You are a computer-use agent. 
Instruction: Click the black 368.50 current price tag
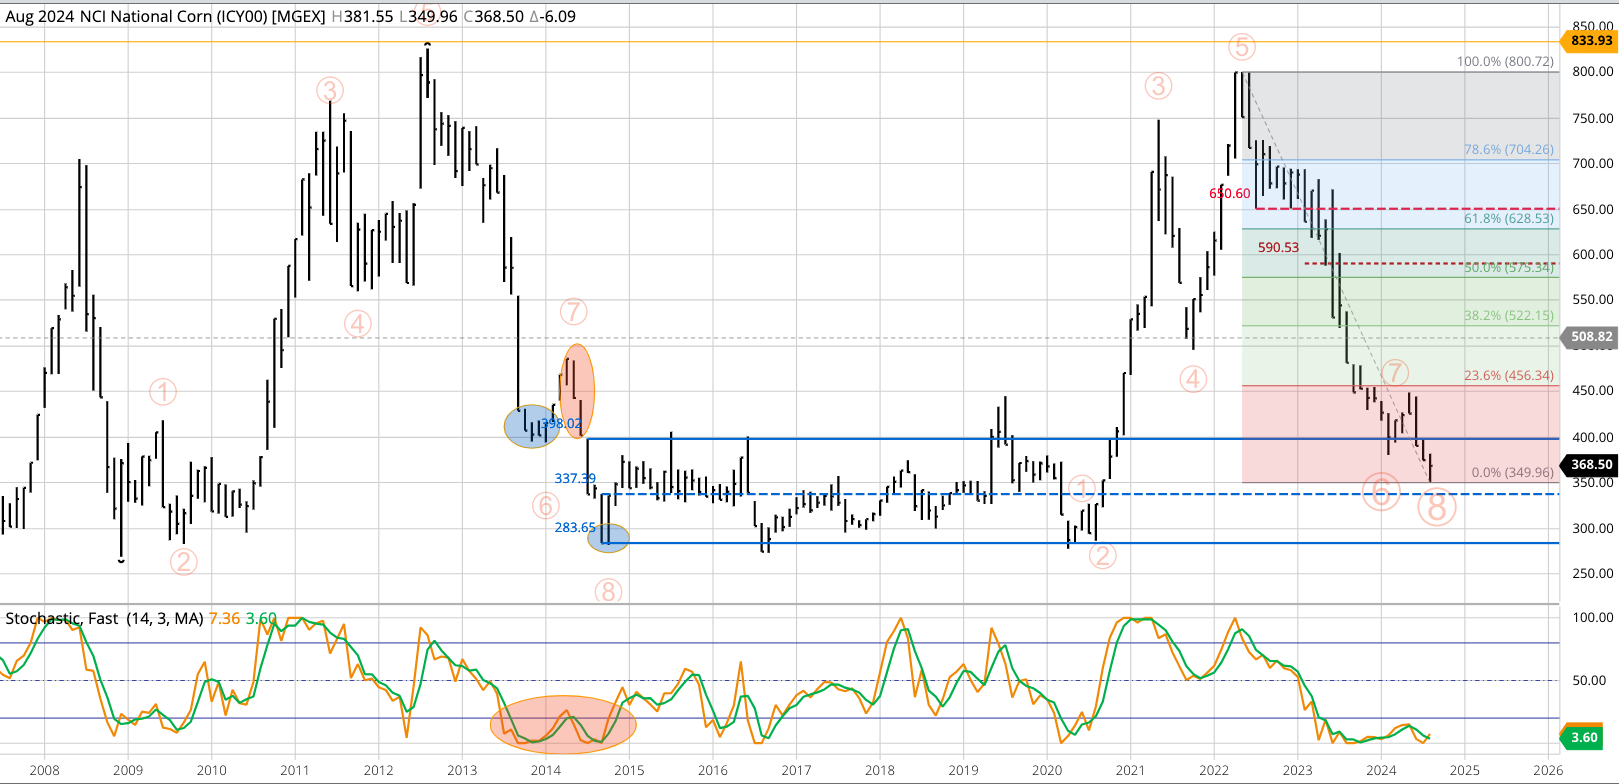(x=1590, y=464)
